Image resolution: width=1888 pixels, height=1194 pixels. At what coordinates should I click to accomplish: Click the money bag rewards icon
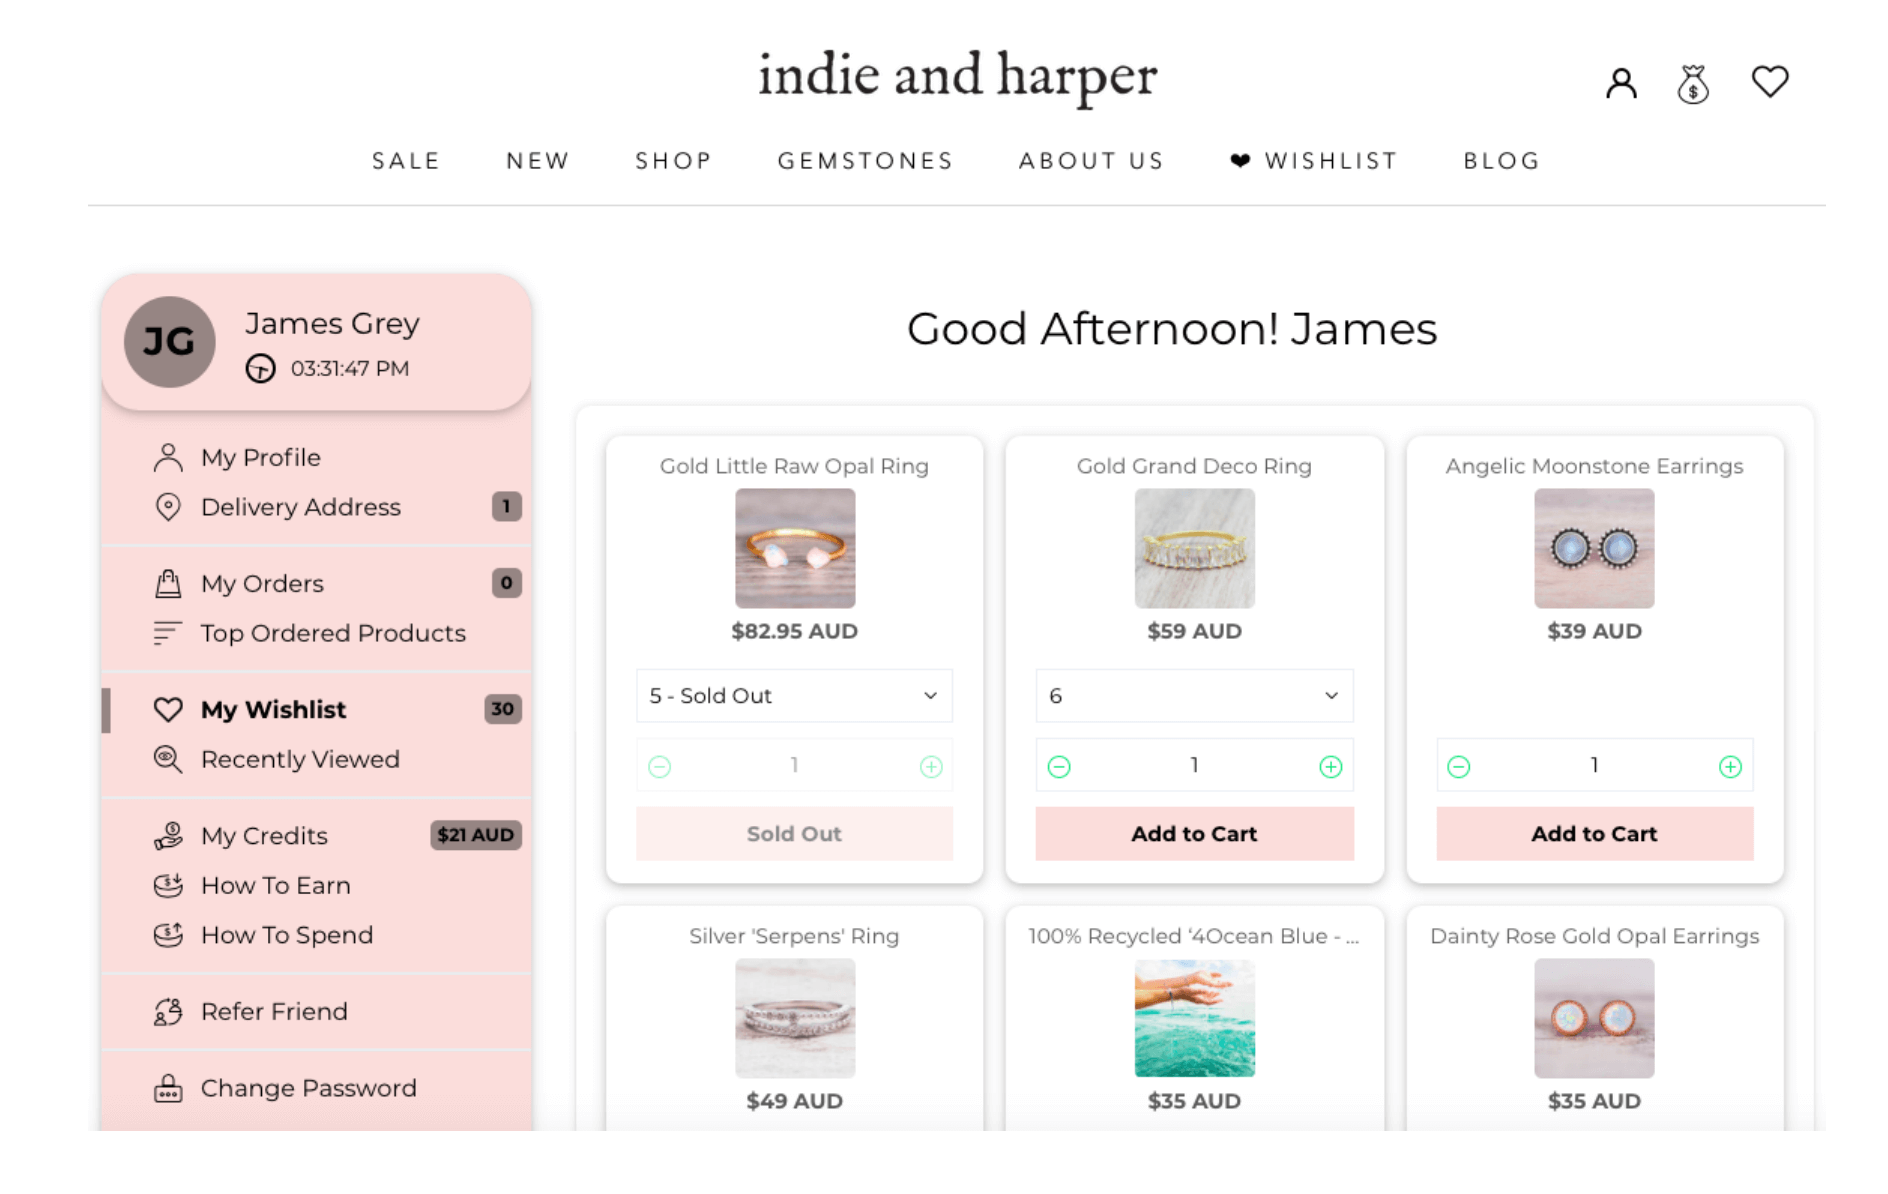(1692, 84)
